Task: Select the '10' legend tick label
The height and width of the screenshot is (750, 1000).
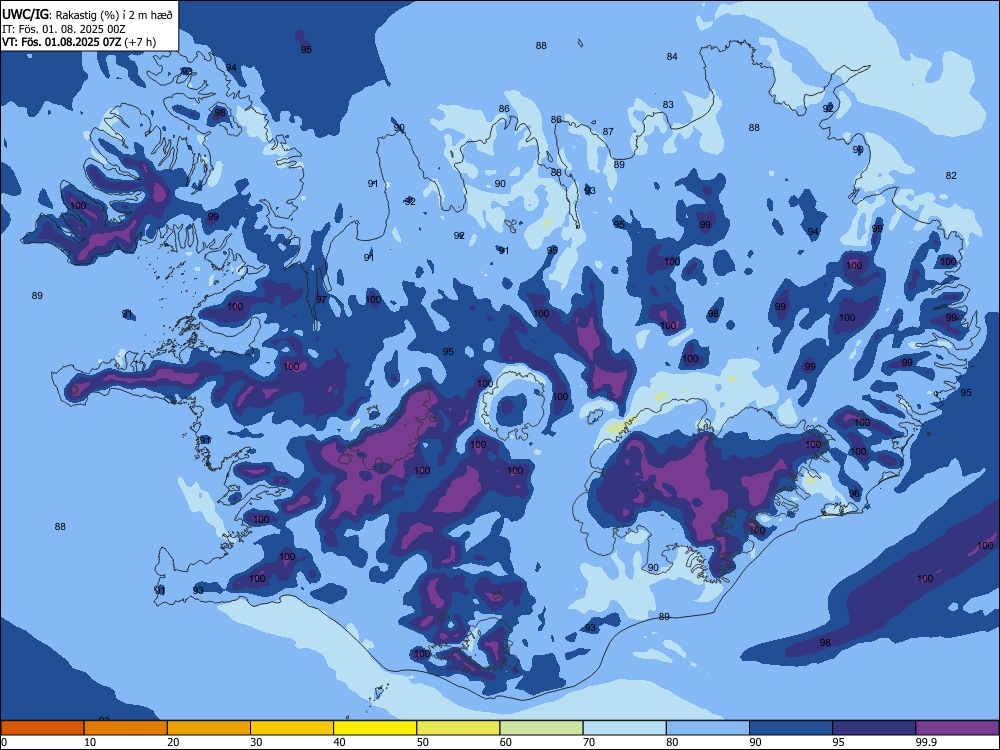Action: [90, 742]
